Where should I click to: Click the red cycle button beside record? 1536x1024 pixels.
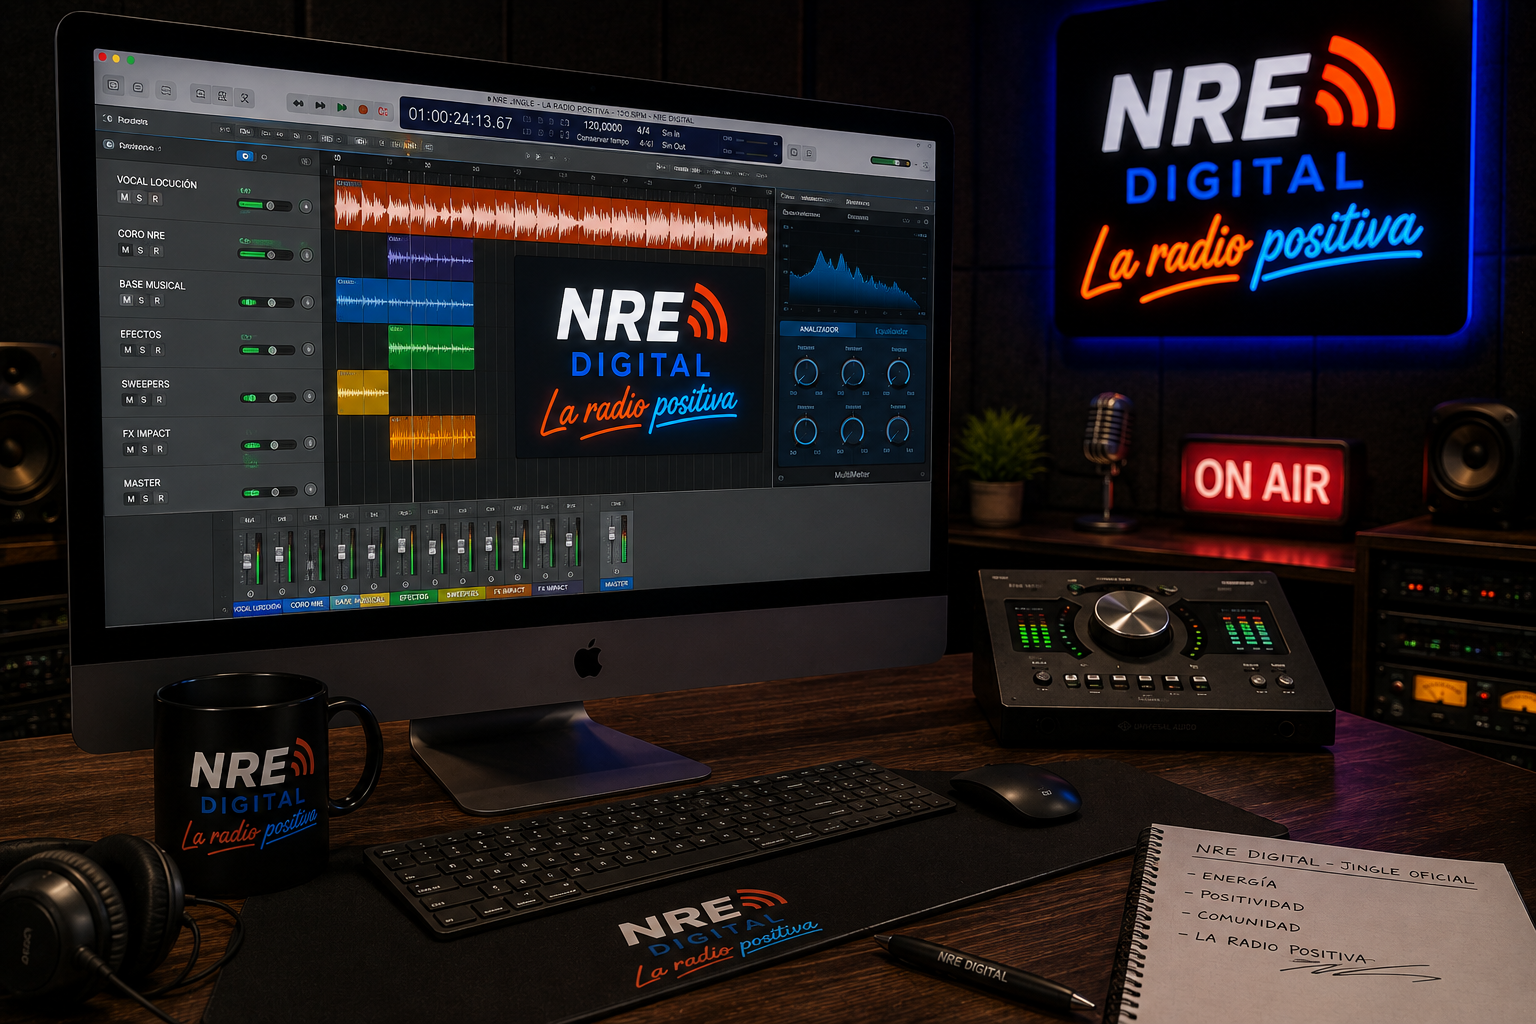click(383, 111)
